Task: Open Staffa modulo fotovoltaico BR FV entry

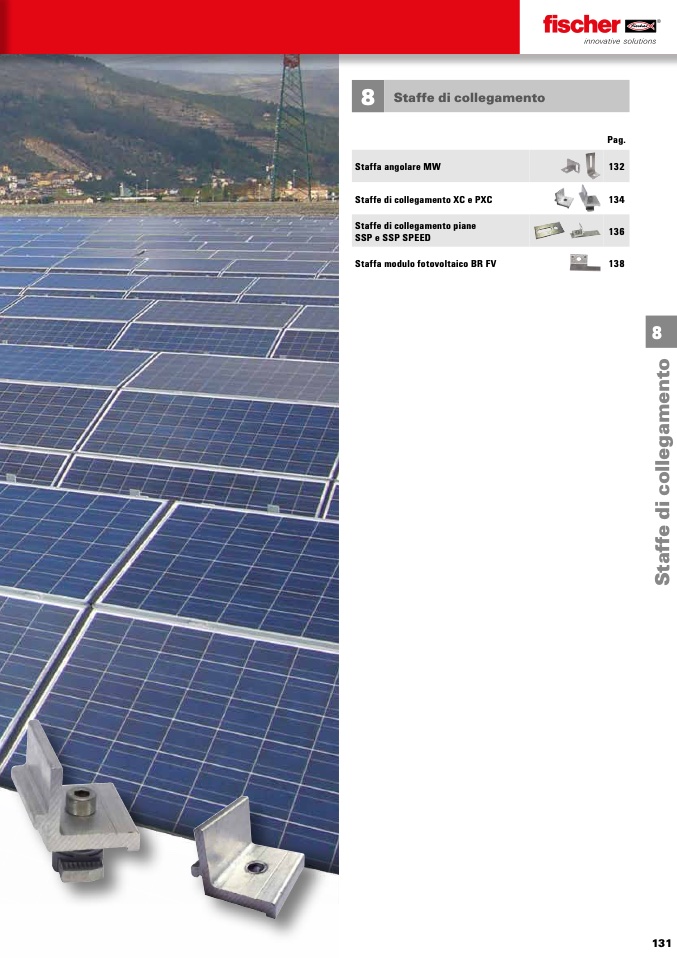Action: click(x=425, y=264)
